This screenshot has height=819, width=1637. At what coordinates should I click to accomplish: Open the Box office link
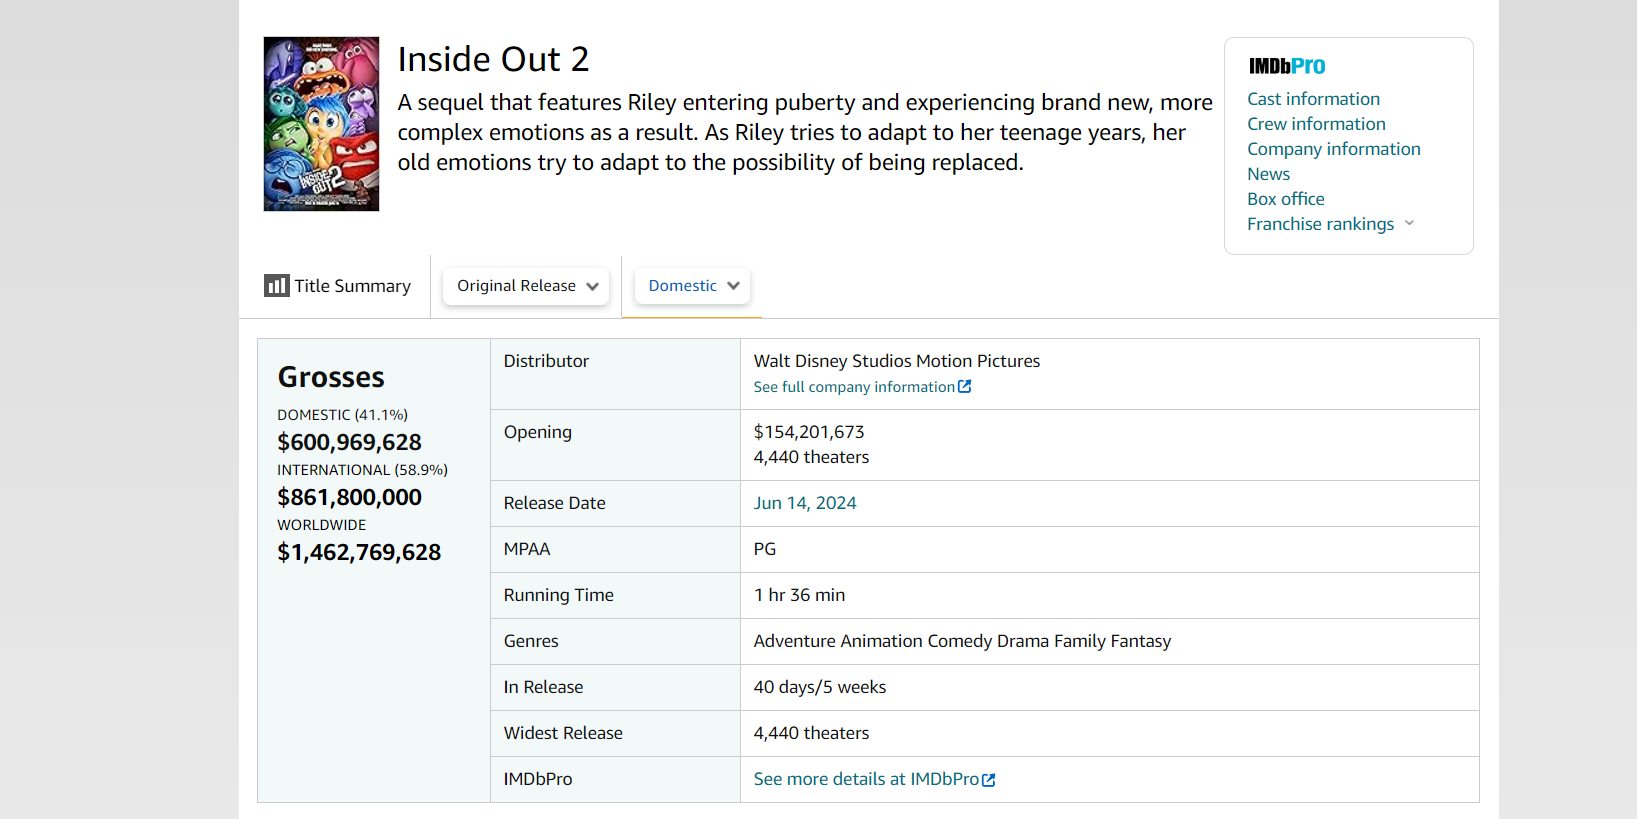(1285, 199)
